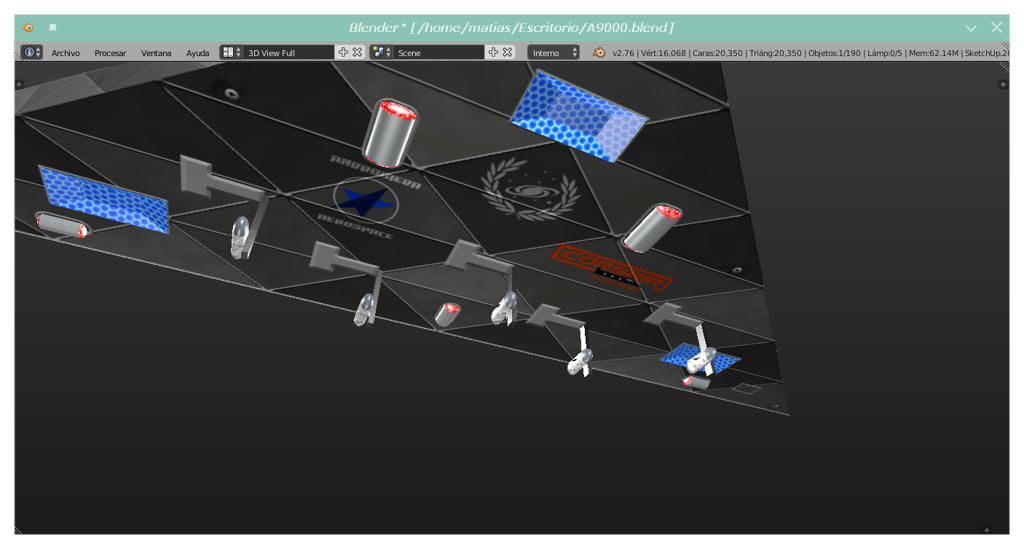The image size is (1024, 549).
Task: Click the Mem:62.14M statistic
Action: coord(933,53)
